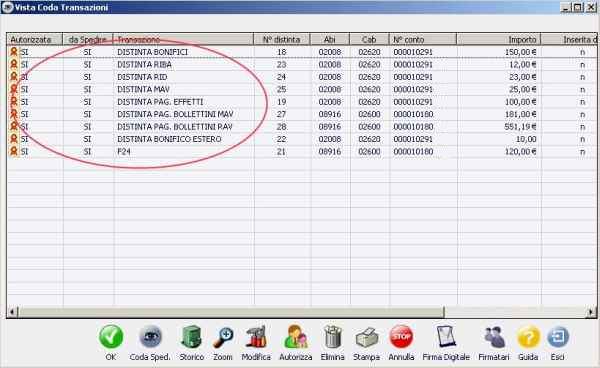Click the Annulla stop sign icon
This screenshot has height=368, width=600.
401,337
